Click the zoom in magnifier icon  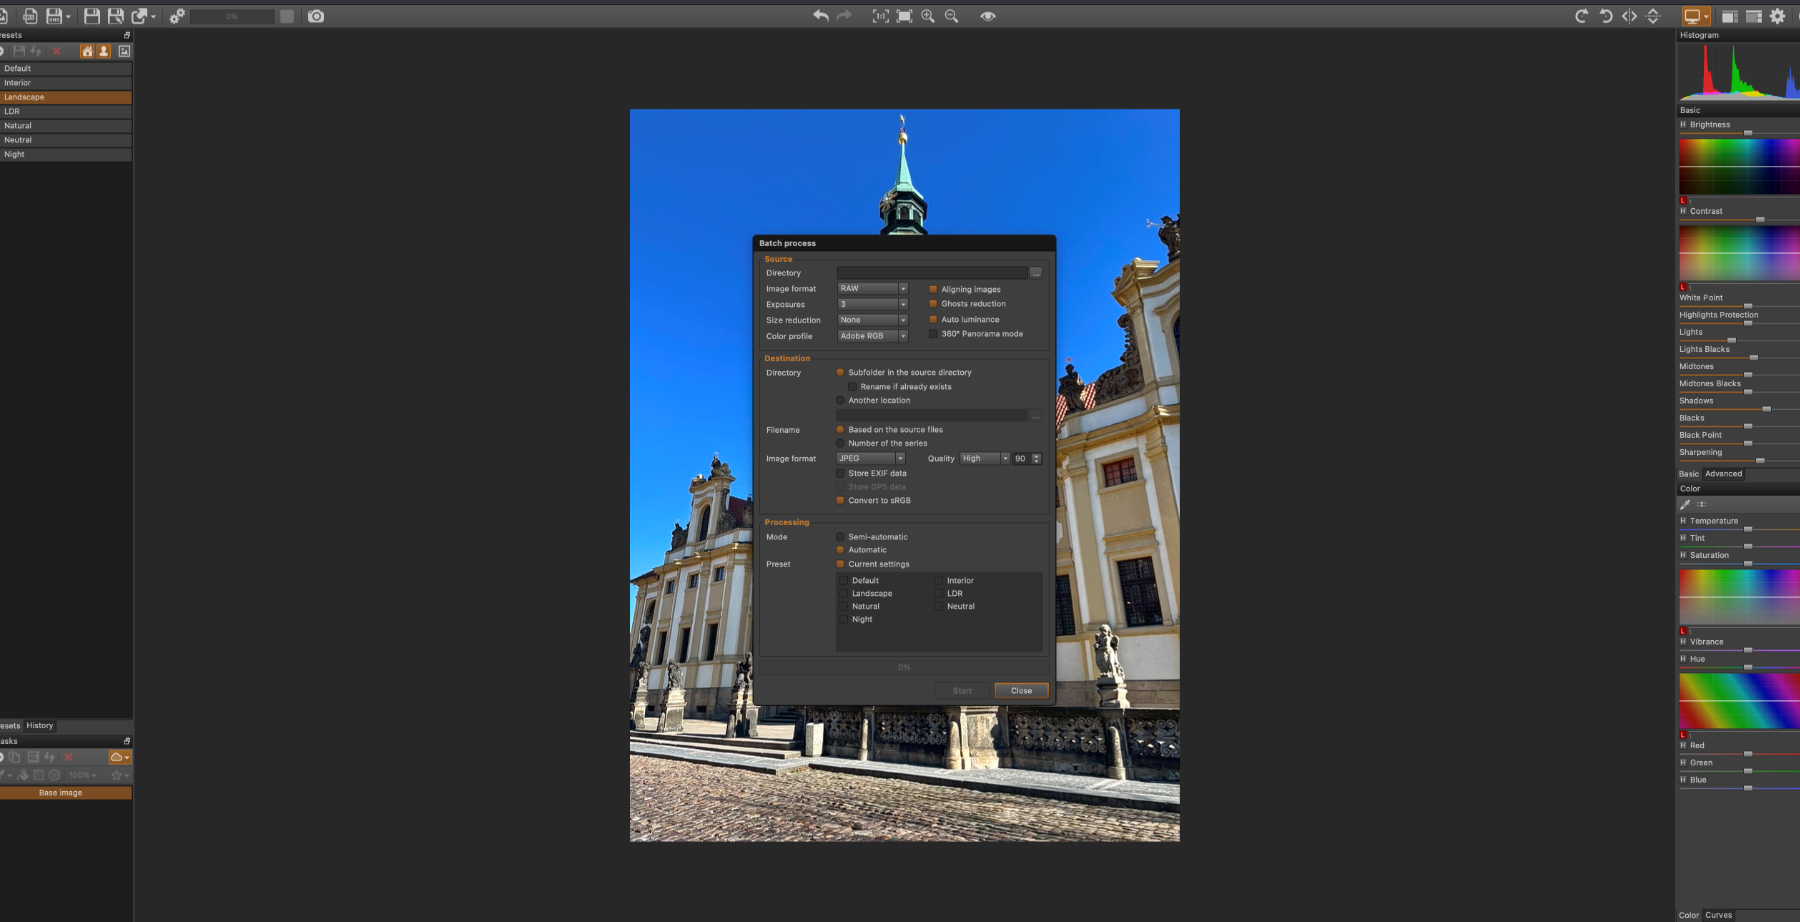[928, 16]
